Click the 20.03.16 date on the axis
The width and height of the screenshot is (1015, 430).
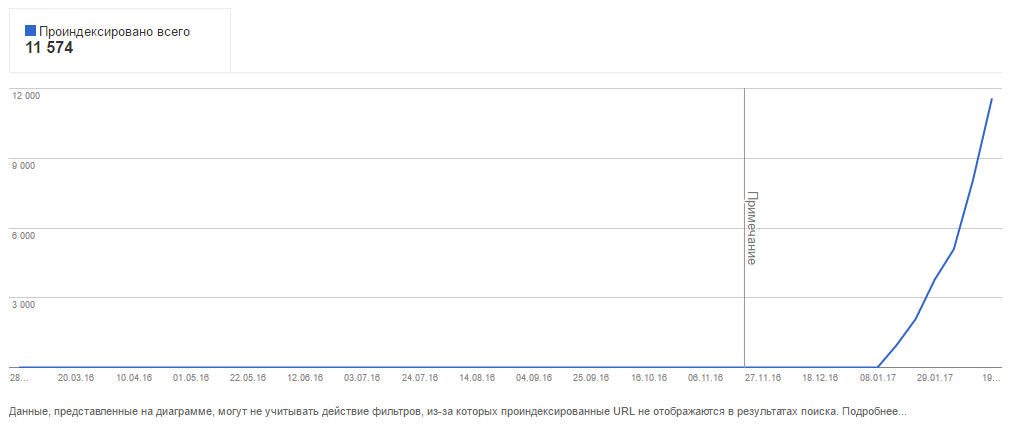(x=76, y=379)
